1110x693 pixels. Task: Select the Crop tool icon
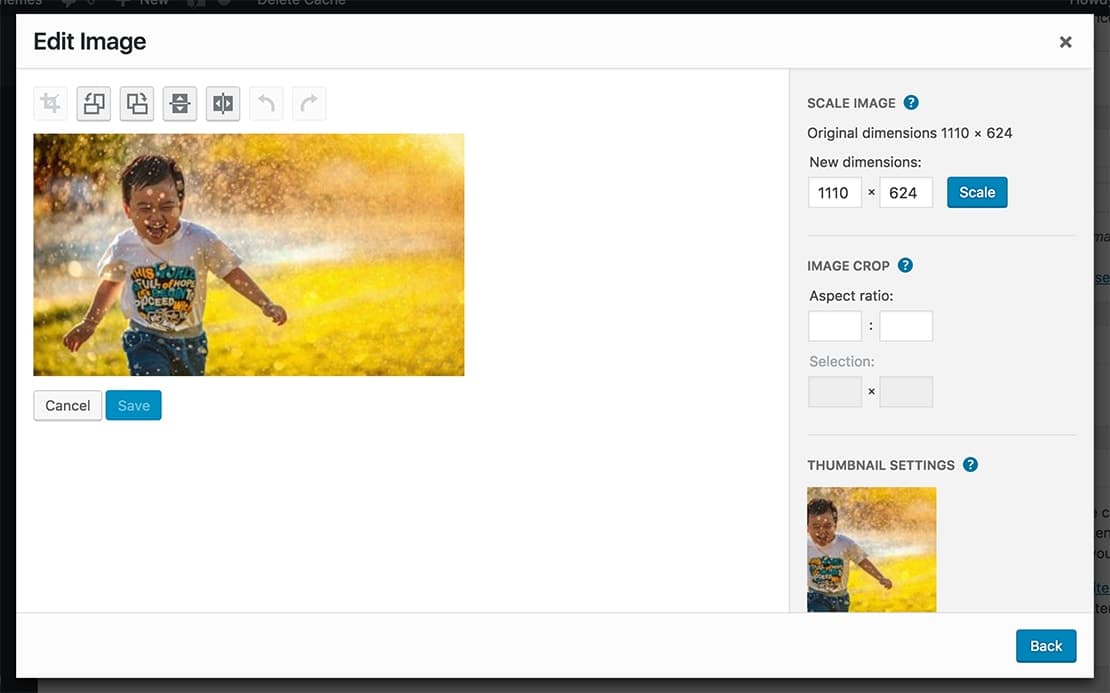pyautogui.click(x=50, y=104)
